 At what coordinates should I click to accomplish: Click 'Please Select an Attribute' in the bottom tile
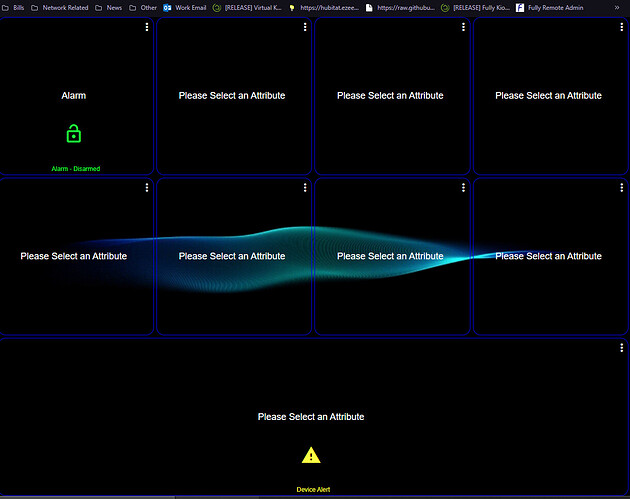pyautogui.click(x=311, y=417)
